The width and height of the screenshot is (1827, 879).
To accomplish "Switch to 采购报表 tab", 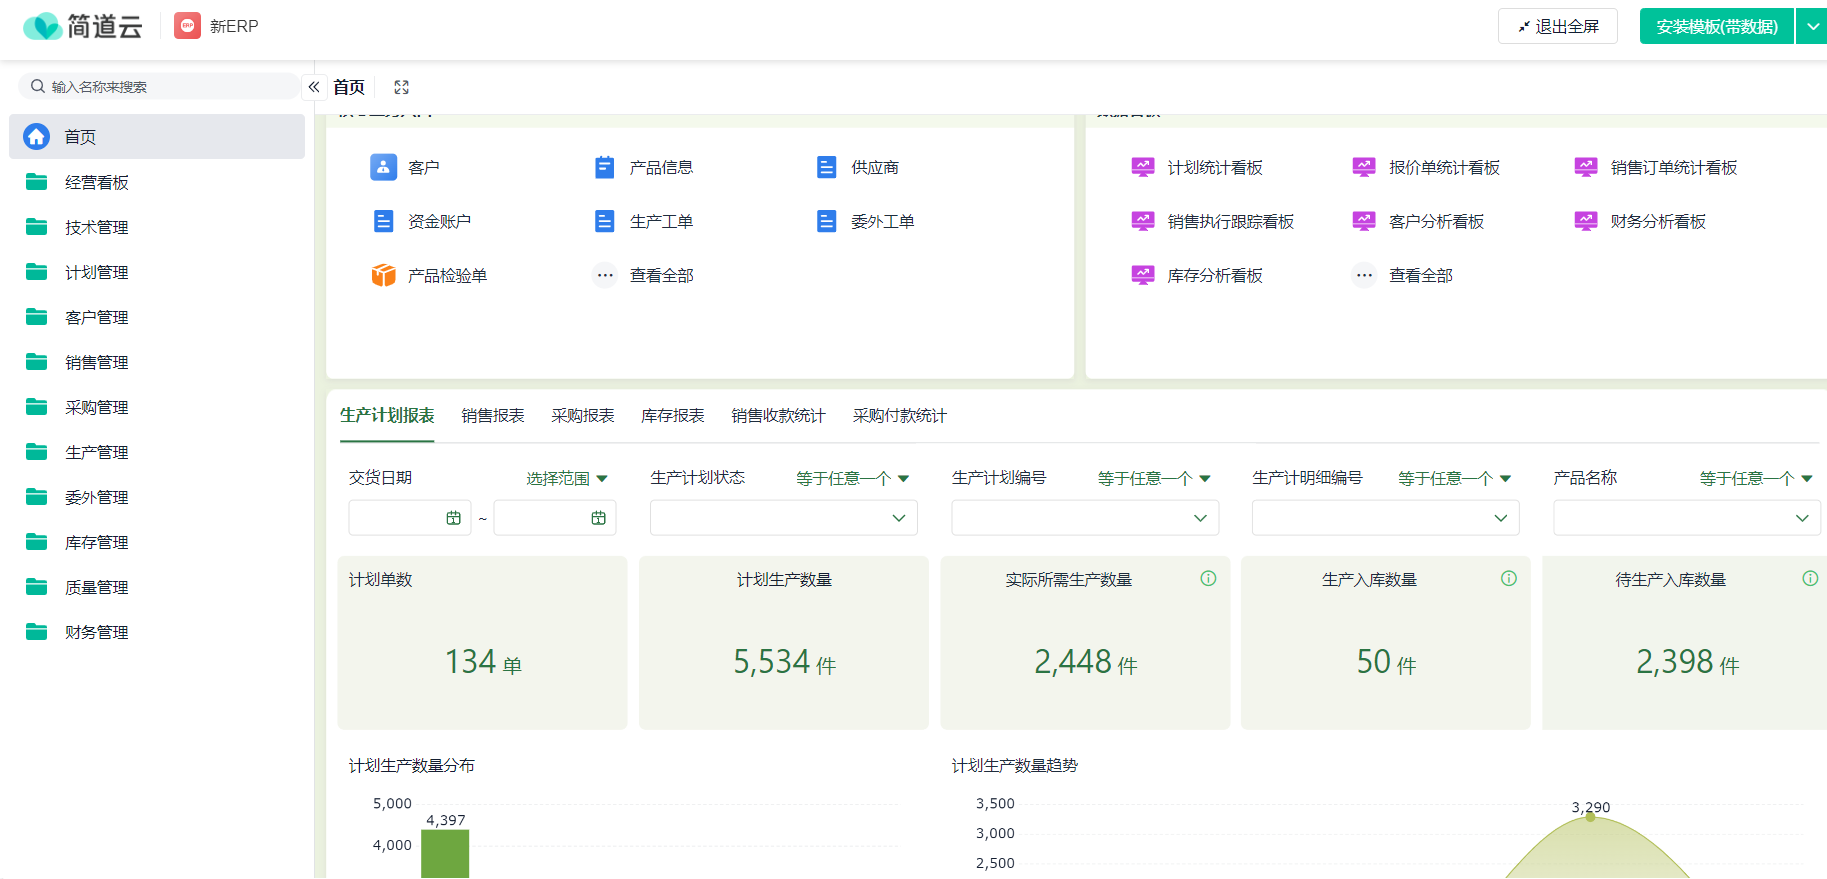I will coord(583,415).
